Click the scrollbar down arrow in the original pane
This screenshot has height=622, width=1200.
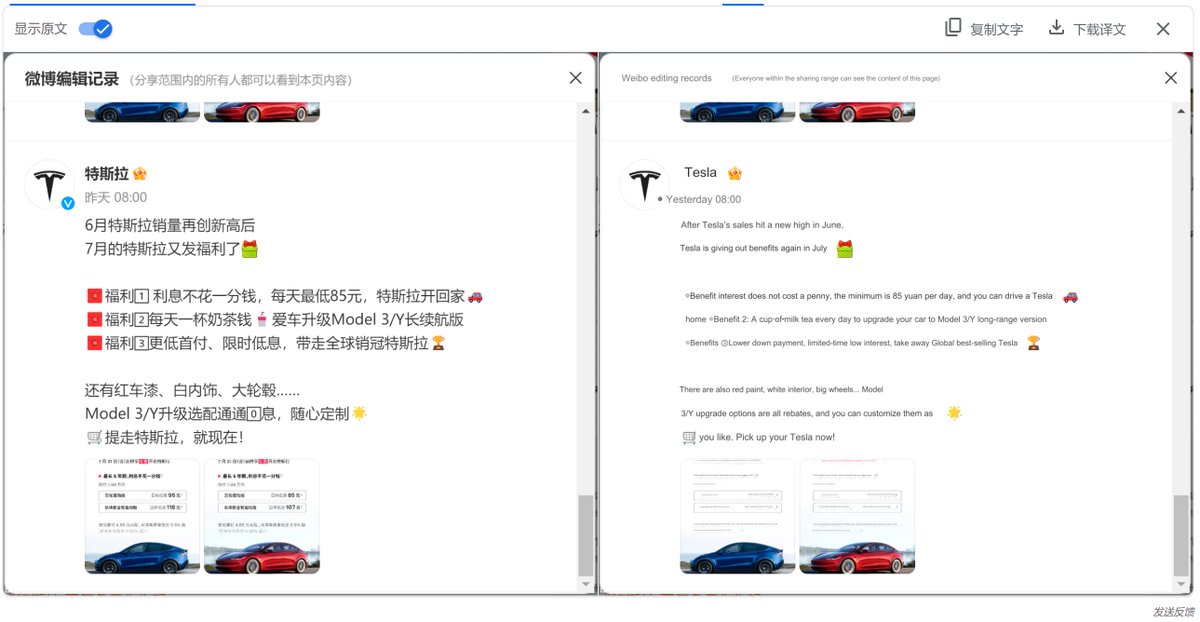(586, 584)
